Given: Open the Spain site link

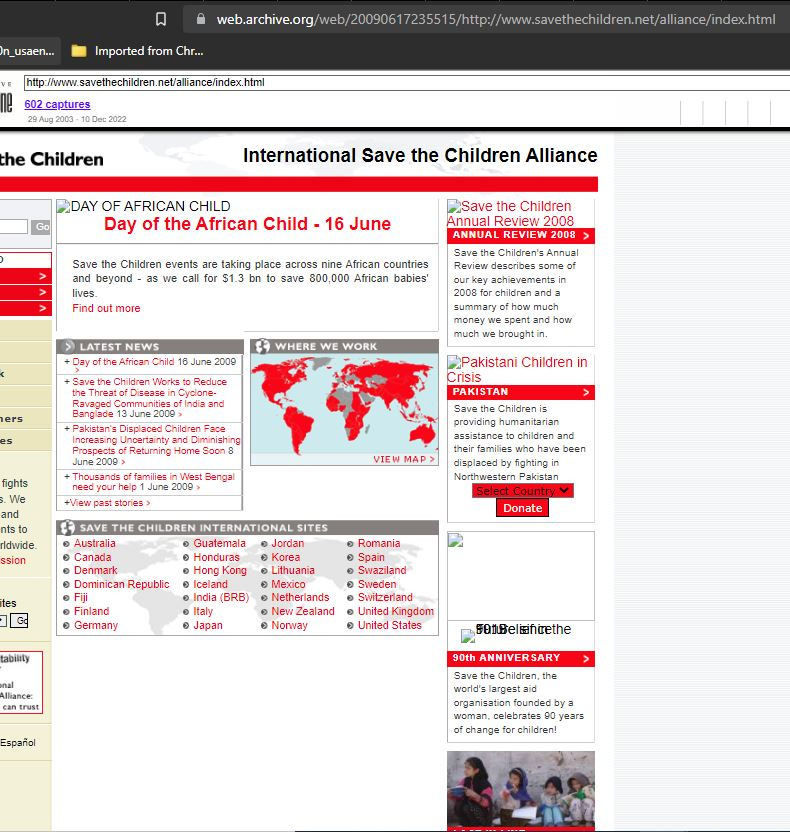Looking at the screenshot, I should coord(371,557).
